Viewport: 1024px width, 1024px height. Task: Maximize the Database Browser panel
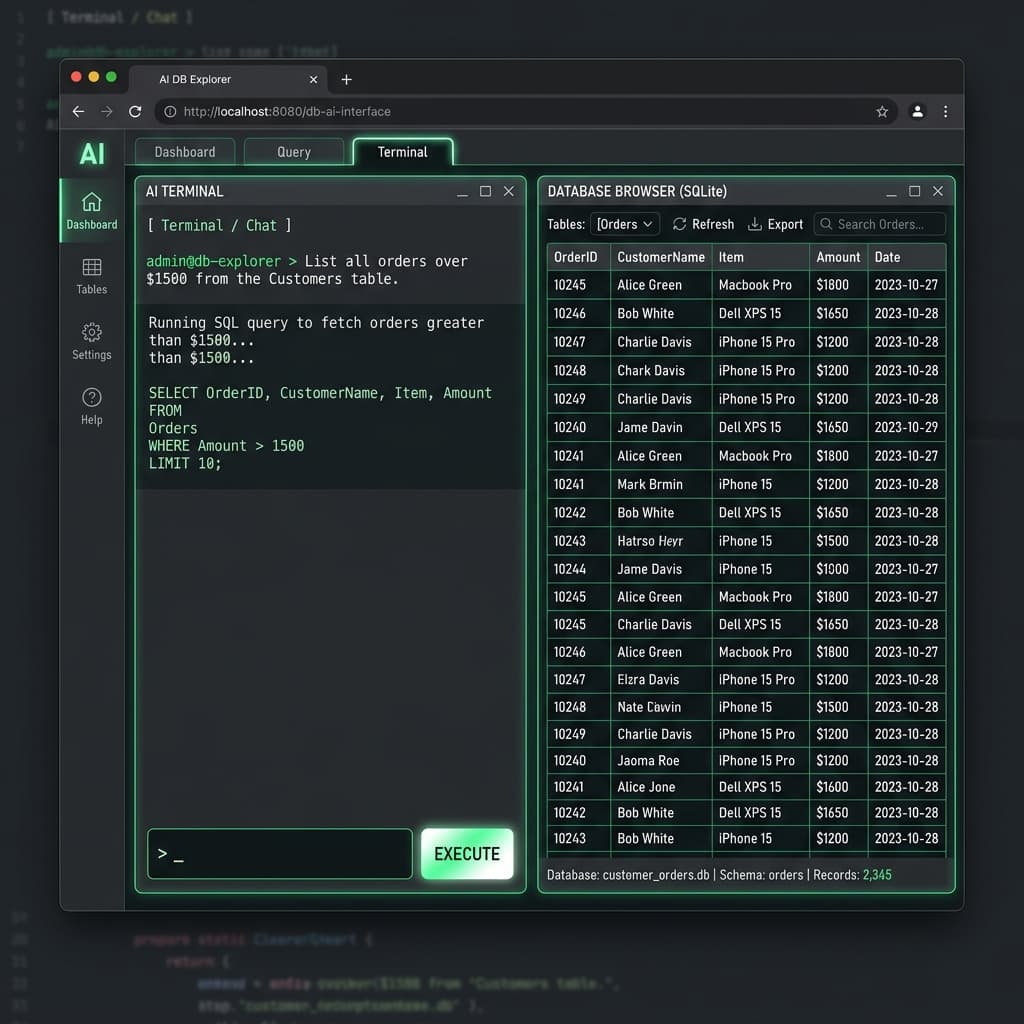point(914,191)
